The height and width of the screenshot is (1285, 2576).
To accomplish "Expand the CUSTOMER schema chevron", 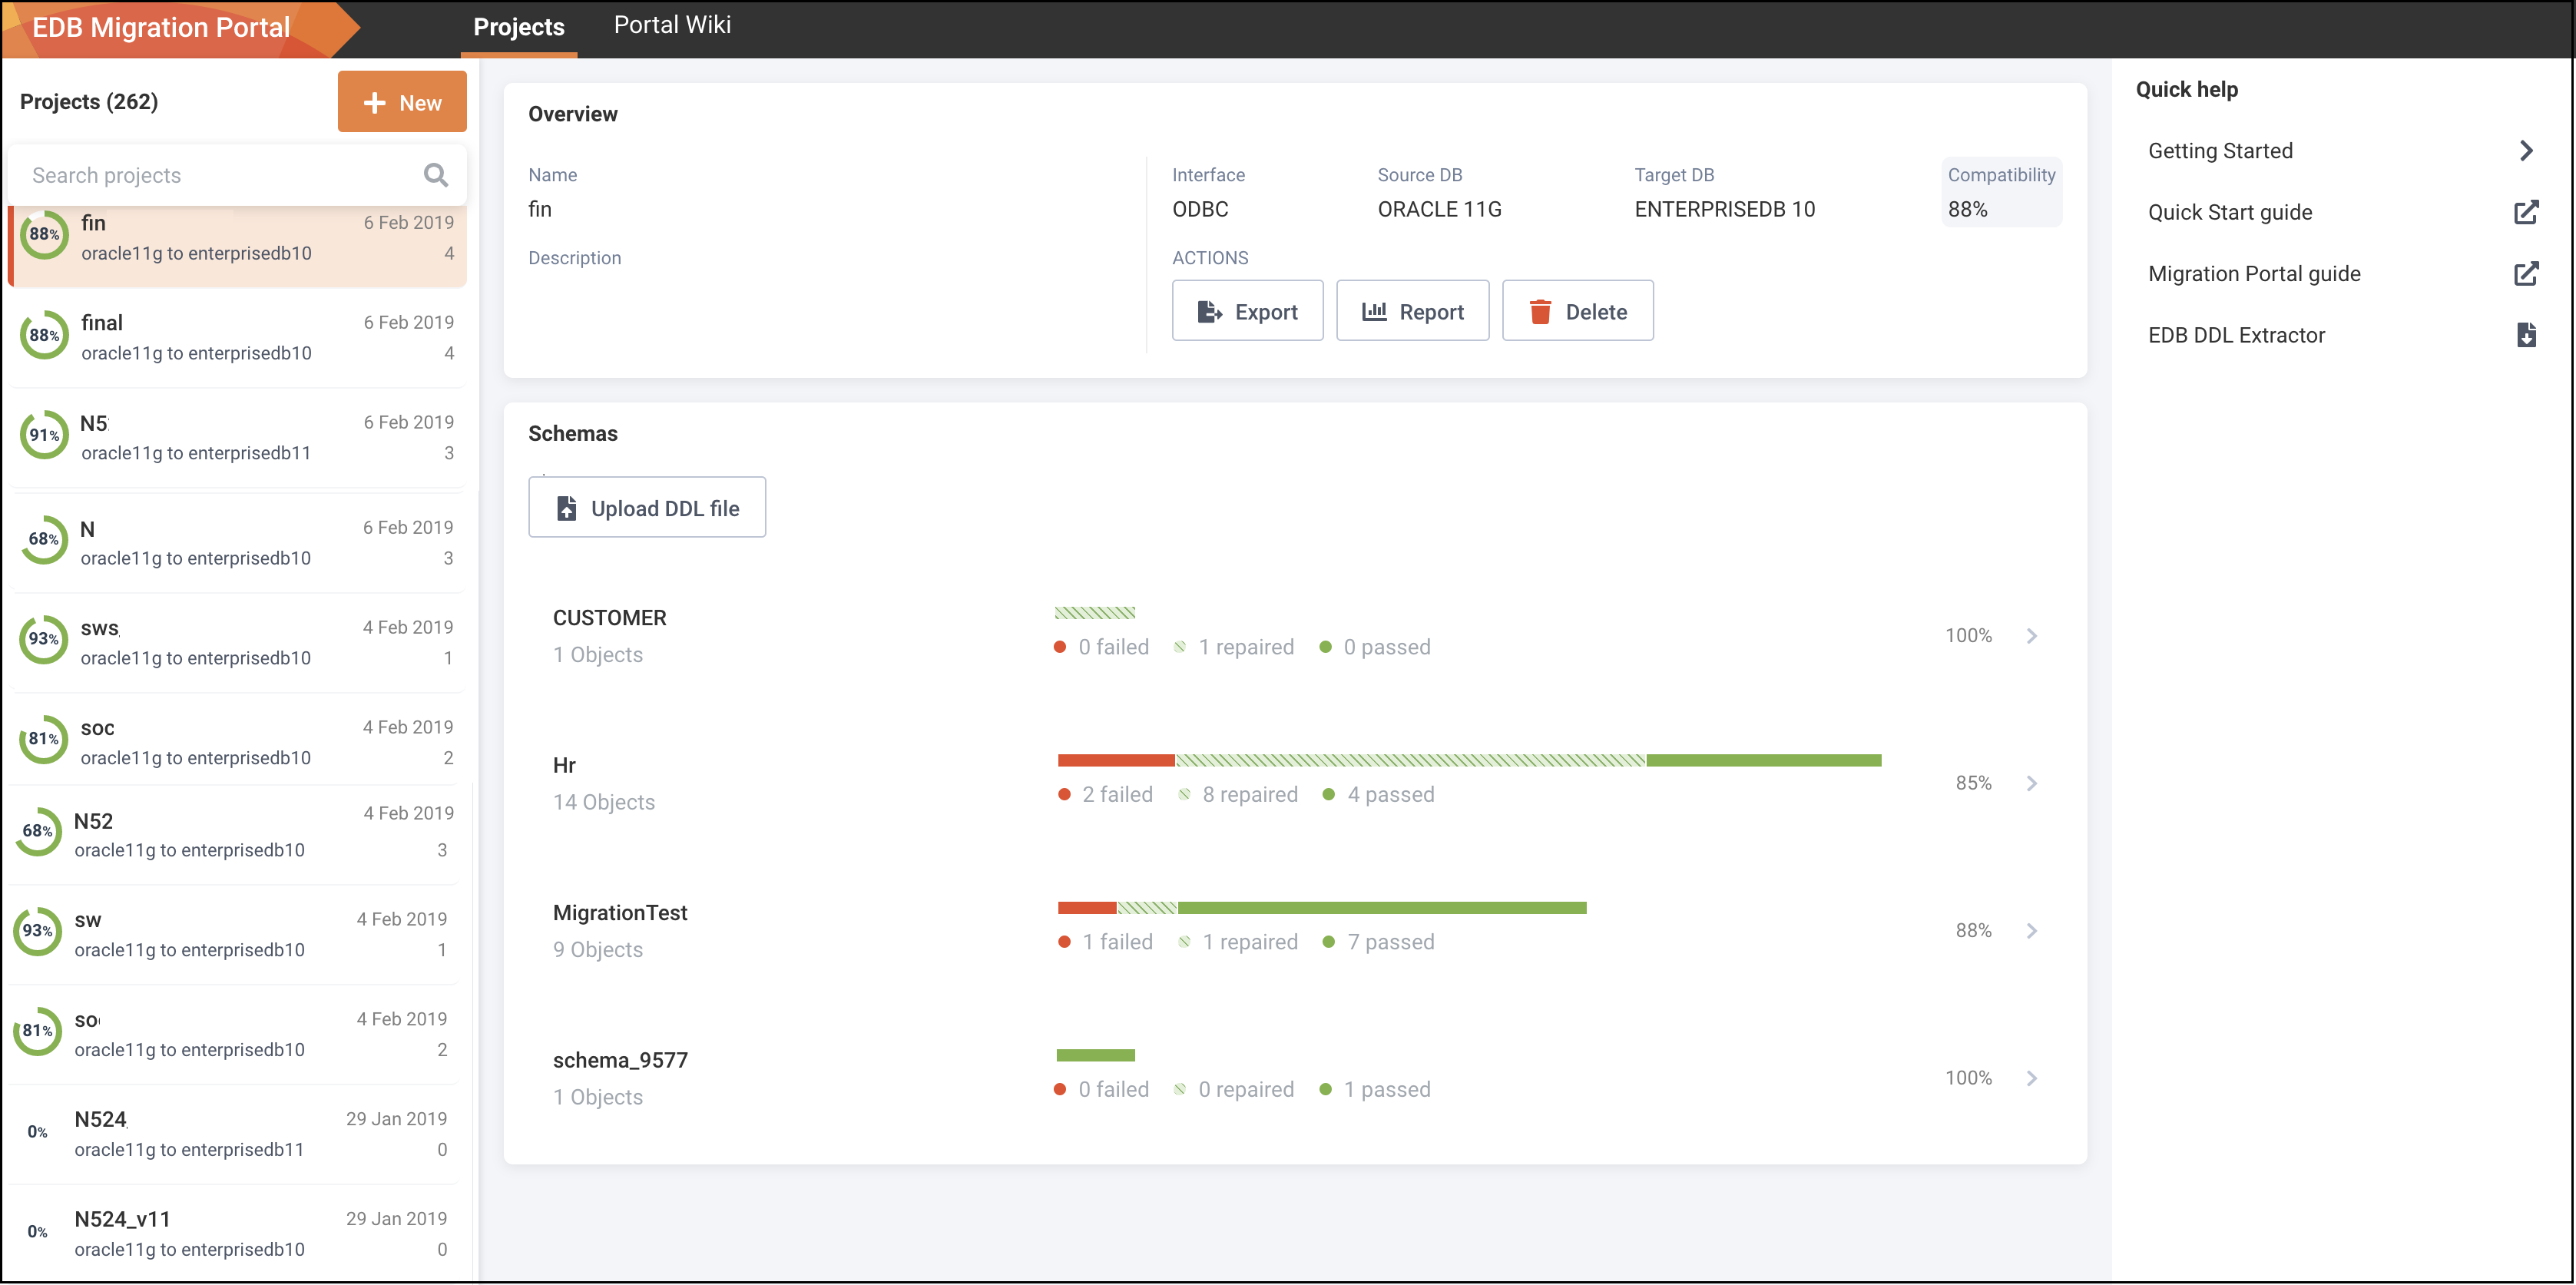I will pos(2031,636).
